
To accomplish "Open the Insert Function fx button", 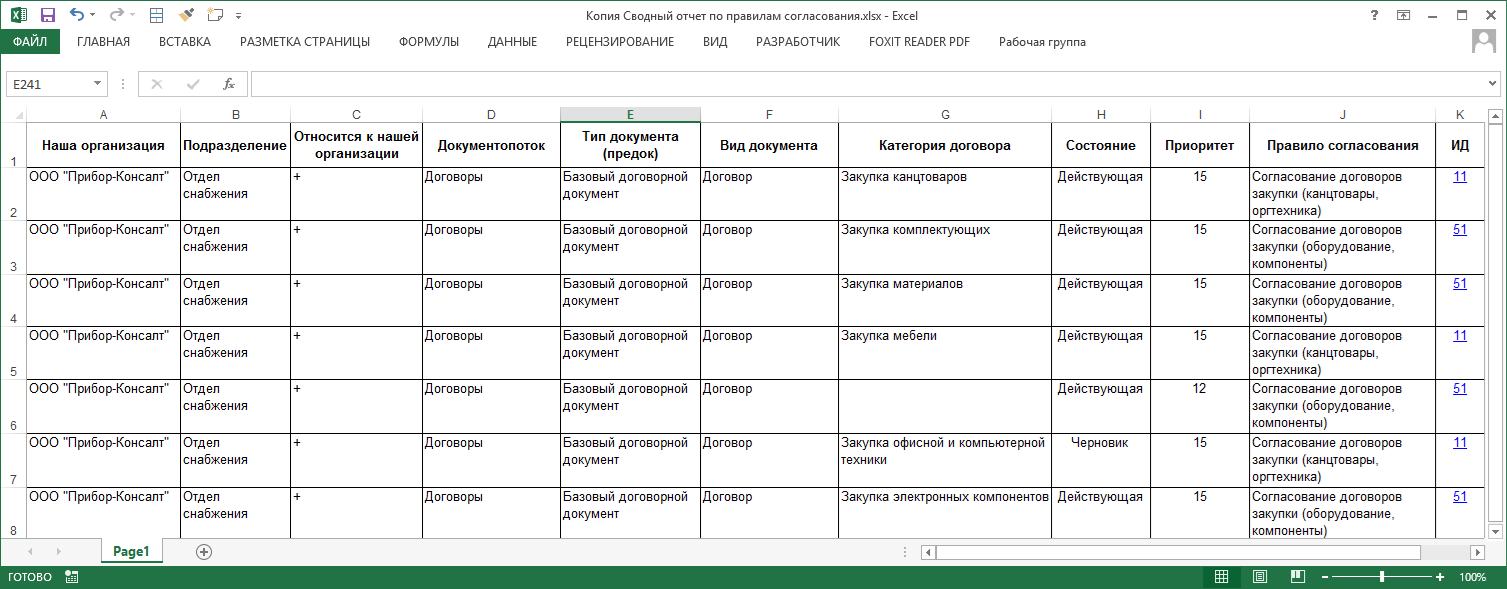I will (x=229, y=84).
